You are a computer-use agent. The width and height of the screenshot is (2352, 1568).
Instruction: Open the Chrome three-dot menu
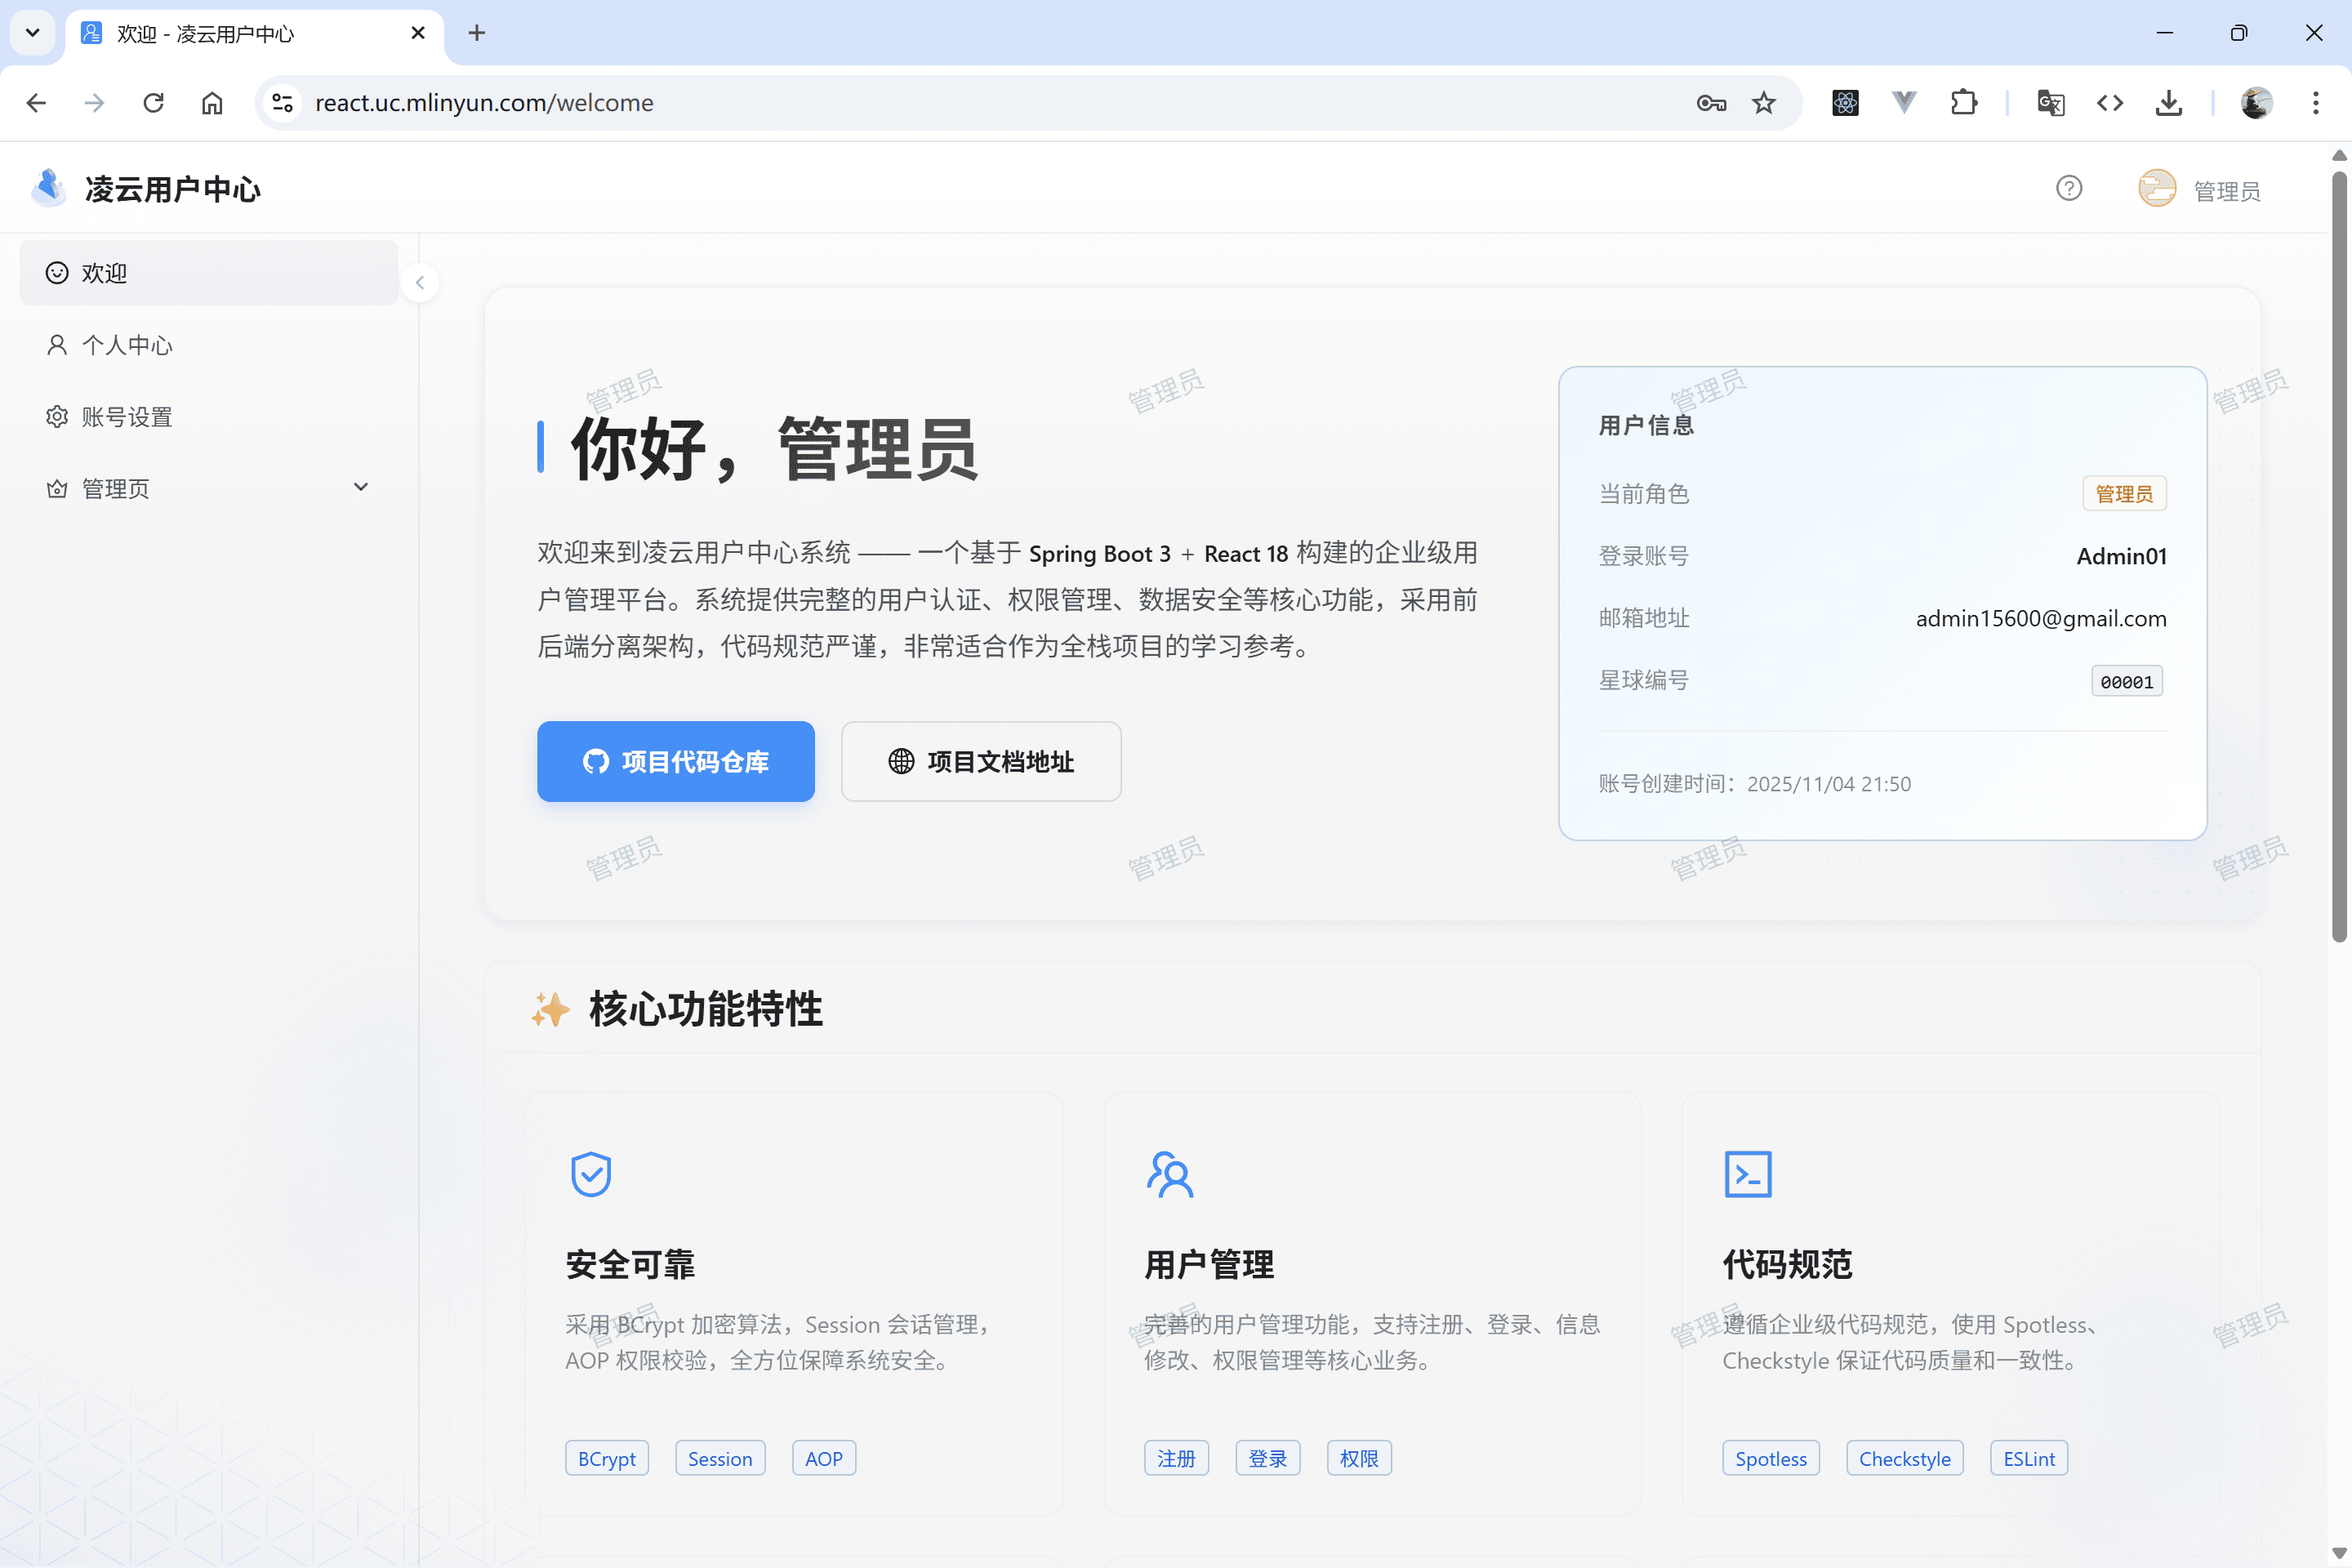pos(2315,103)
